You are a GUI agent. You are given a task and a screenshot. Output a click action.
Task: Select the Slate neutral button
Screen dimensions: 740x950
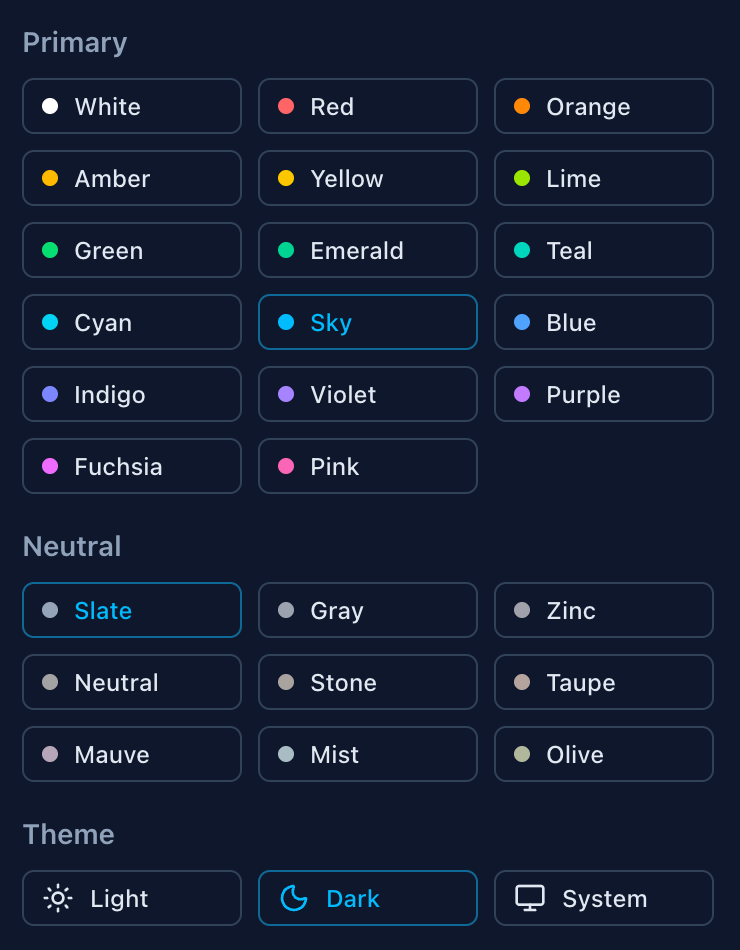(x=131, y=610)
